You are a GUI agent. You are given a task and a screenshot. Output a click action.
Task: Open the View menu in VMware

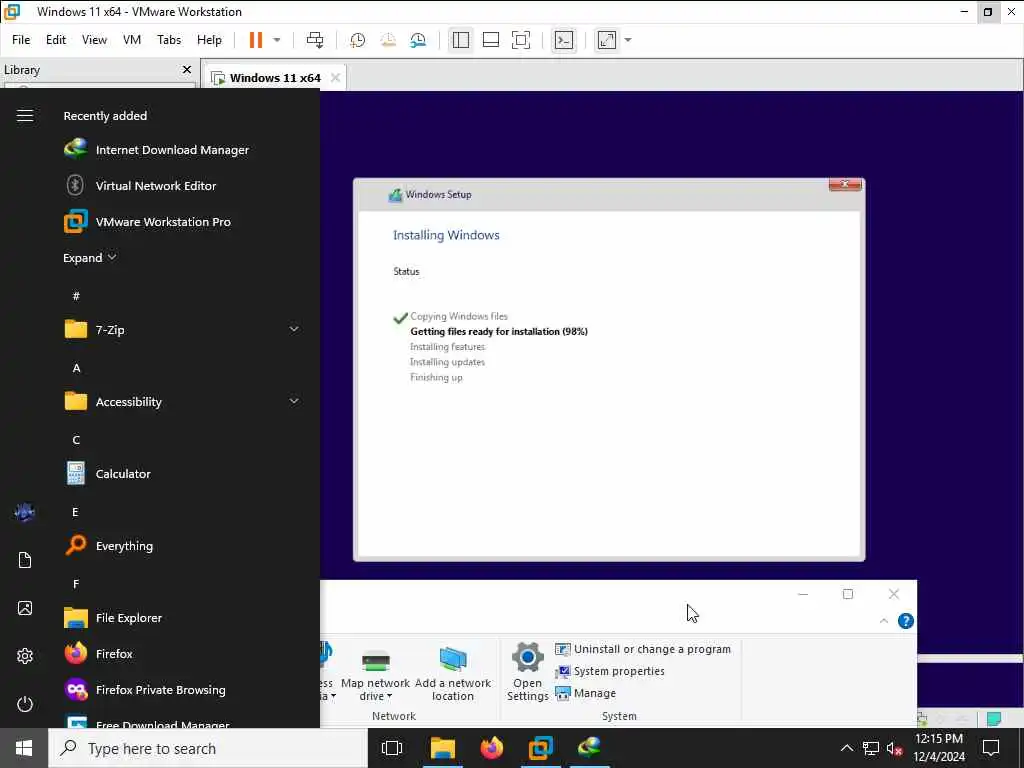[x=94, y=40]
